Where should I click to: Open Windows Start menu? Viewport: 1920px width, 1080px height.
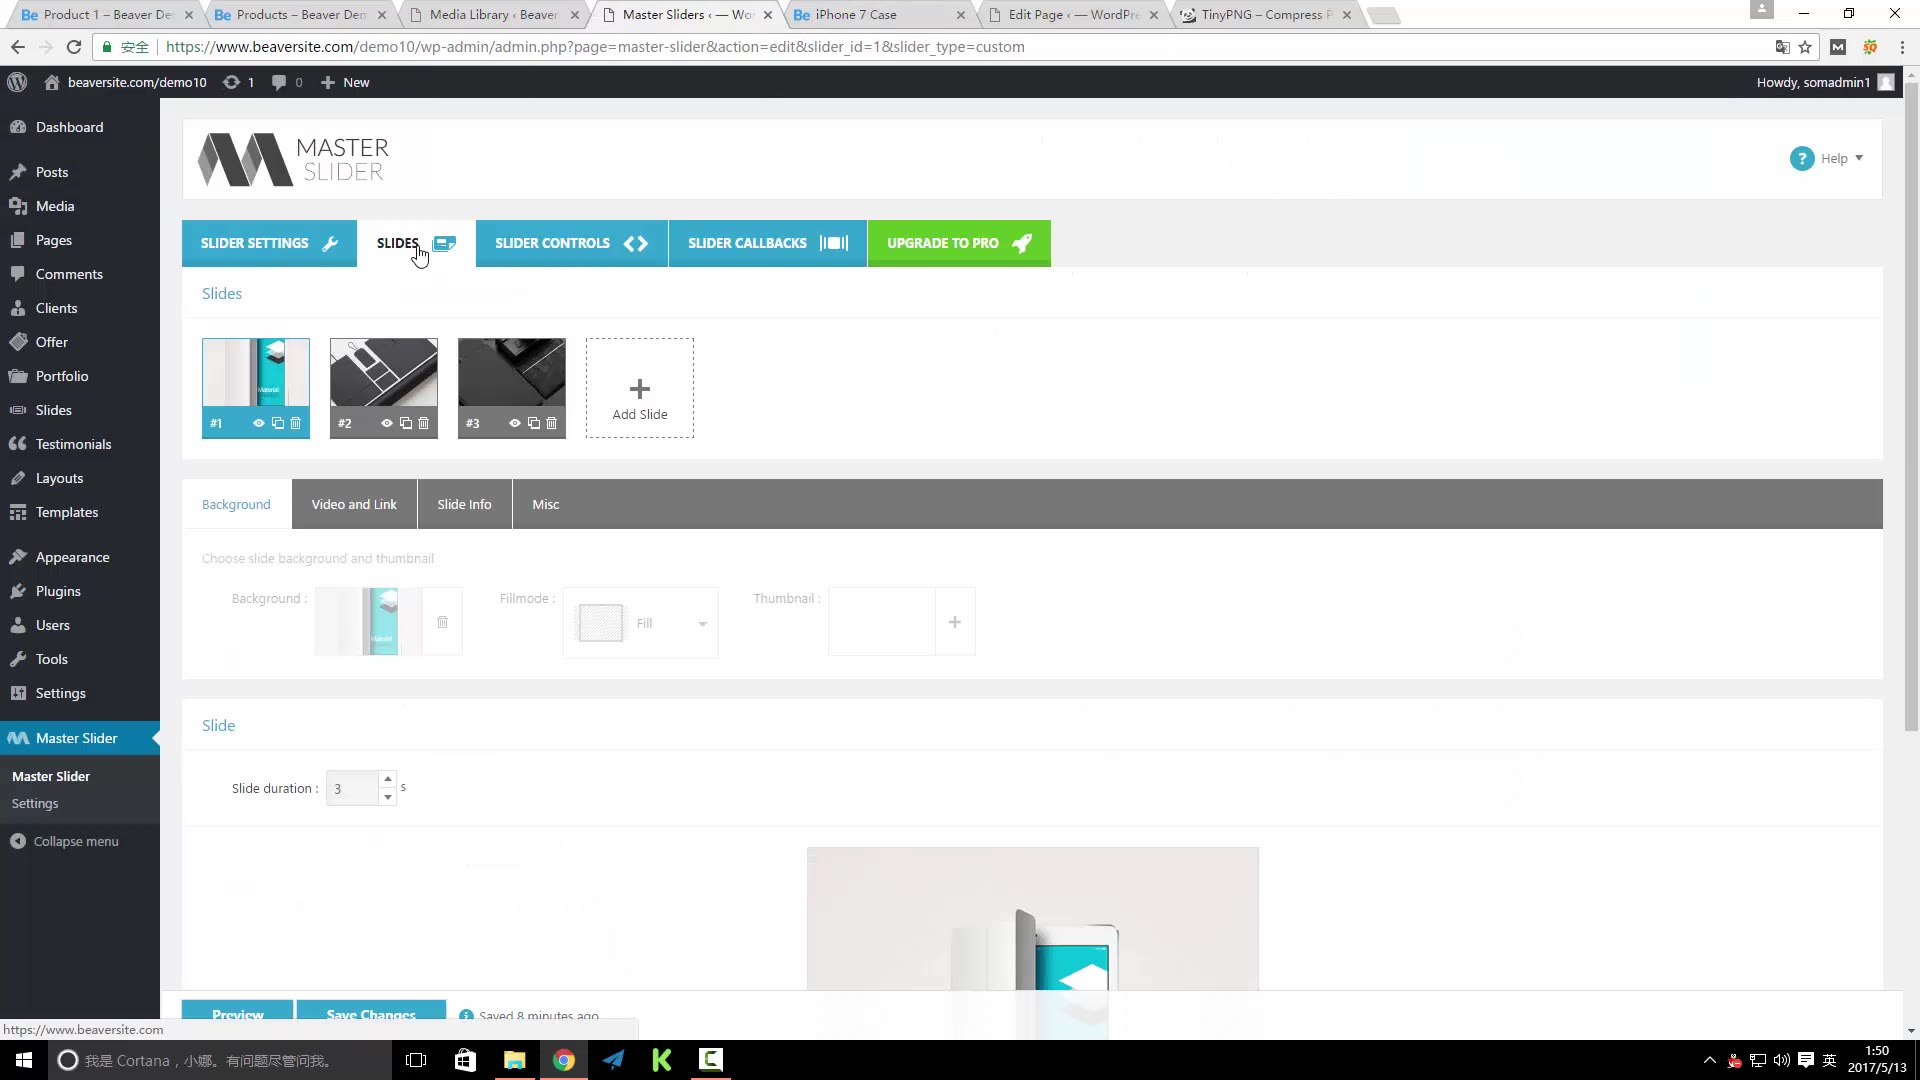click(24, 1060)
